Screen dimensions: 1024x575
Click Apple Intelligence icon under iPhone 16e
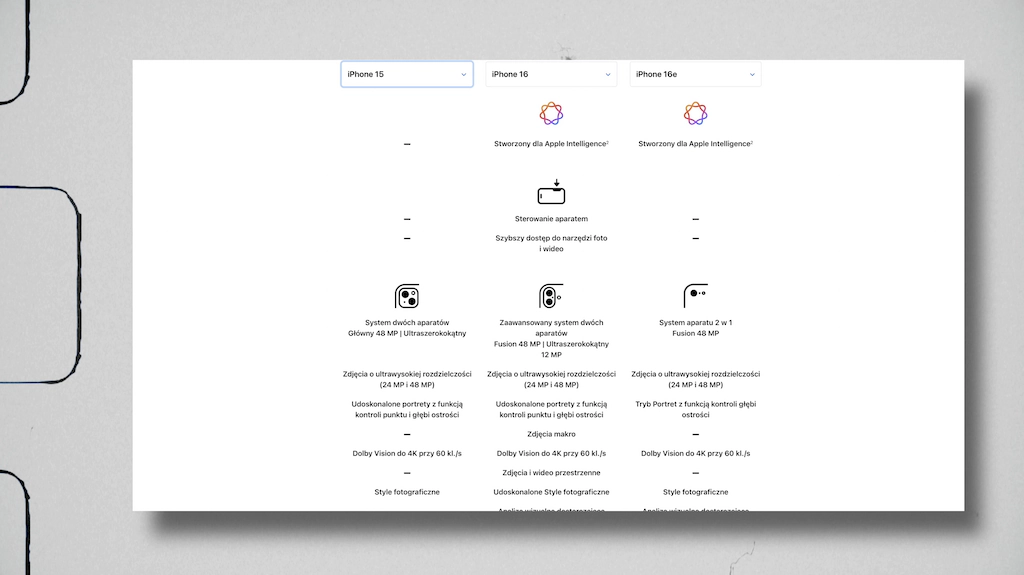point(696,114)
